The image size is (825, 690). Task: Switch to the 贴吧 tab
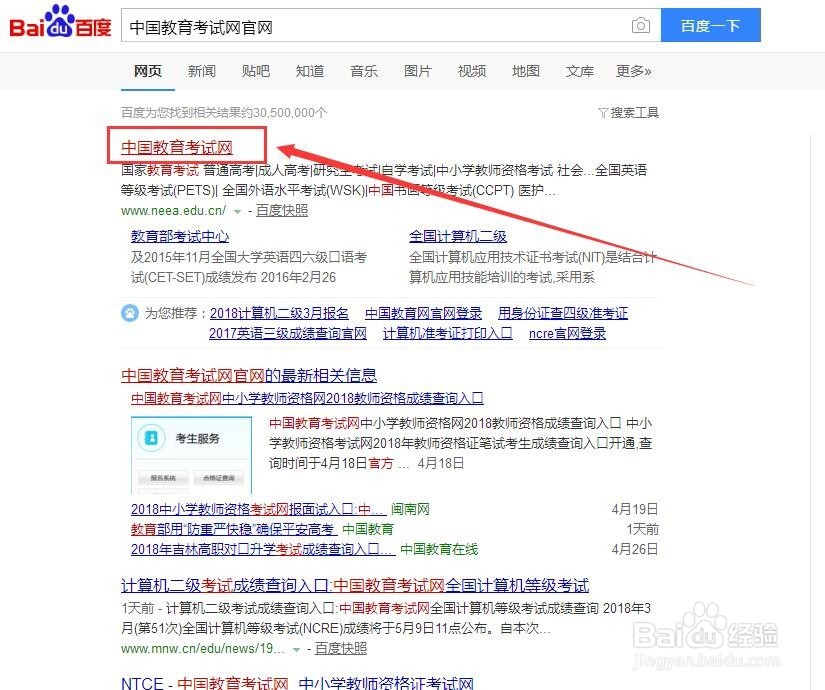(255, 71)
